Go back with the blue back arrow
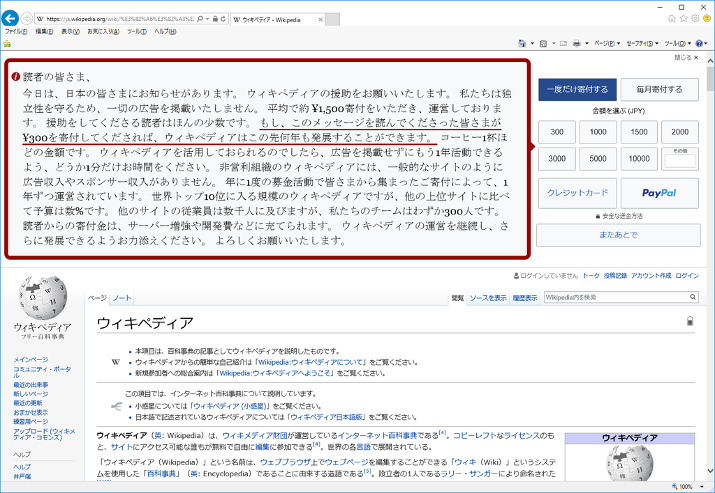 tap(10, 19)
